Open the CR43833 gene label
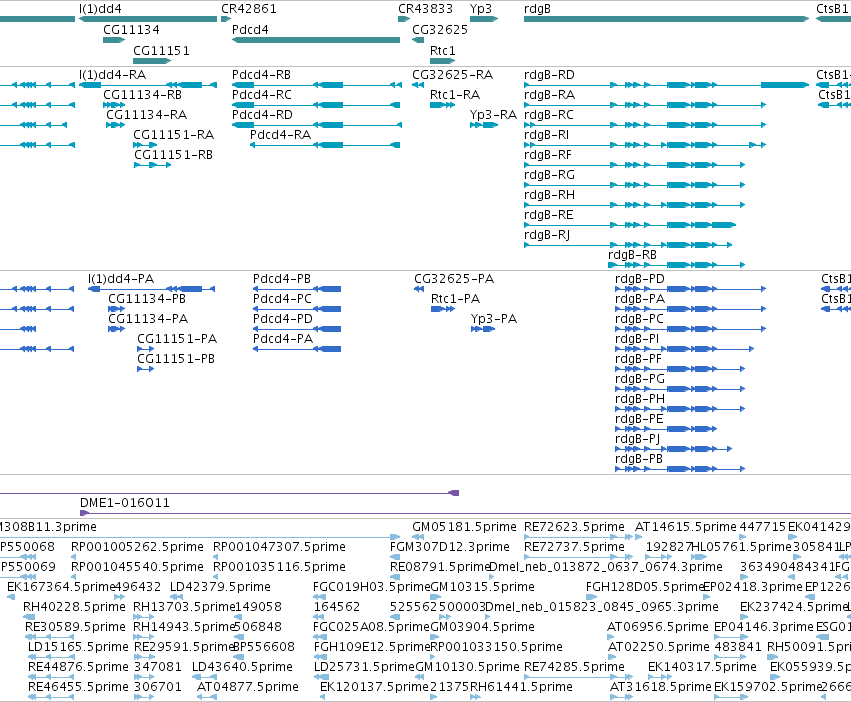The height and width of the screenshot is (702, 851). [426, 9]
